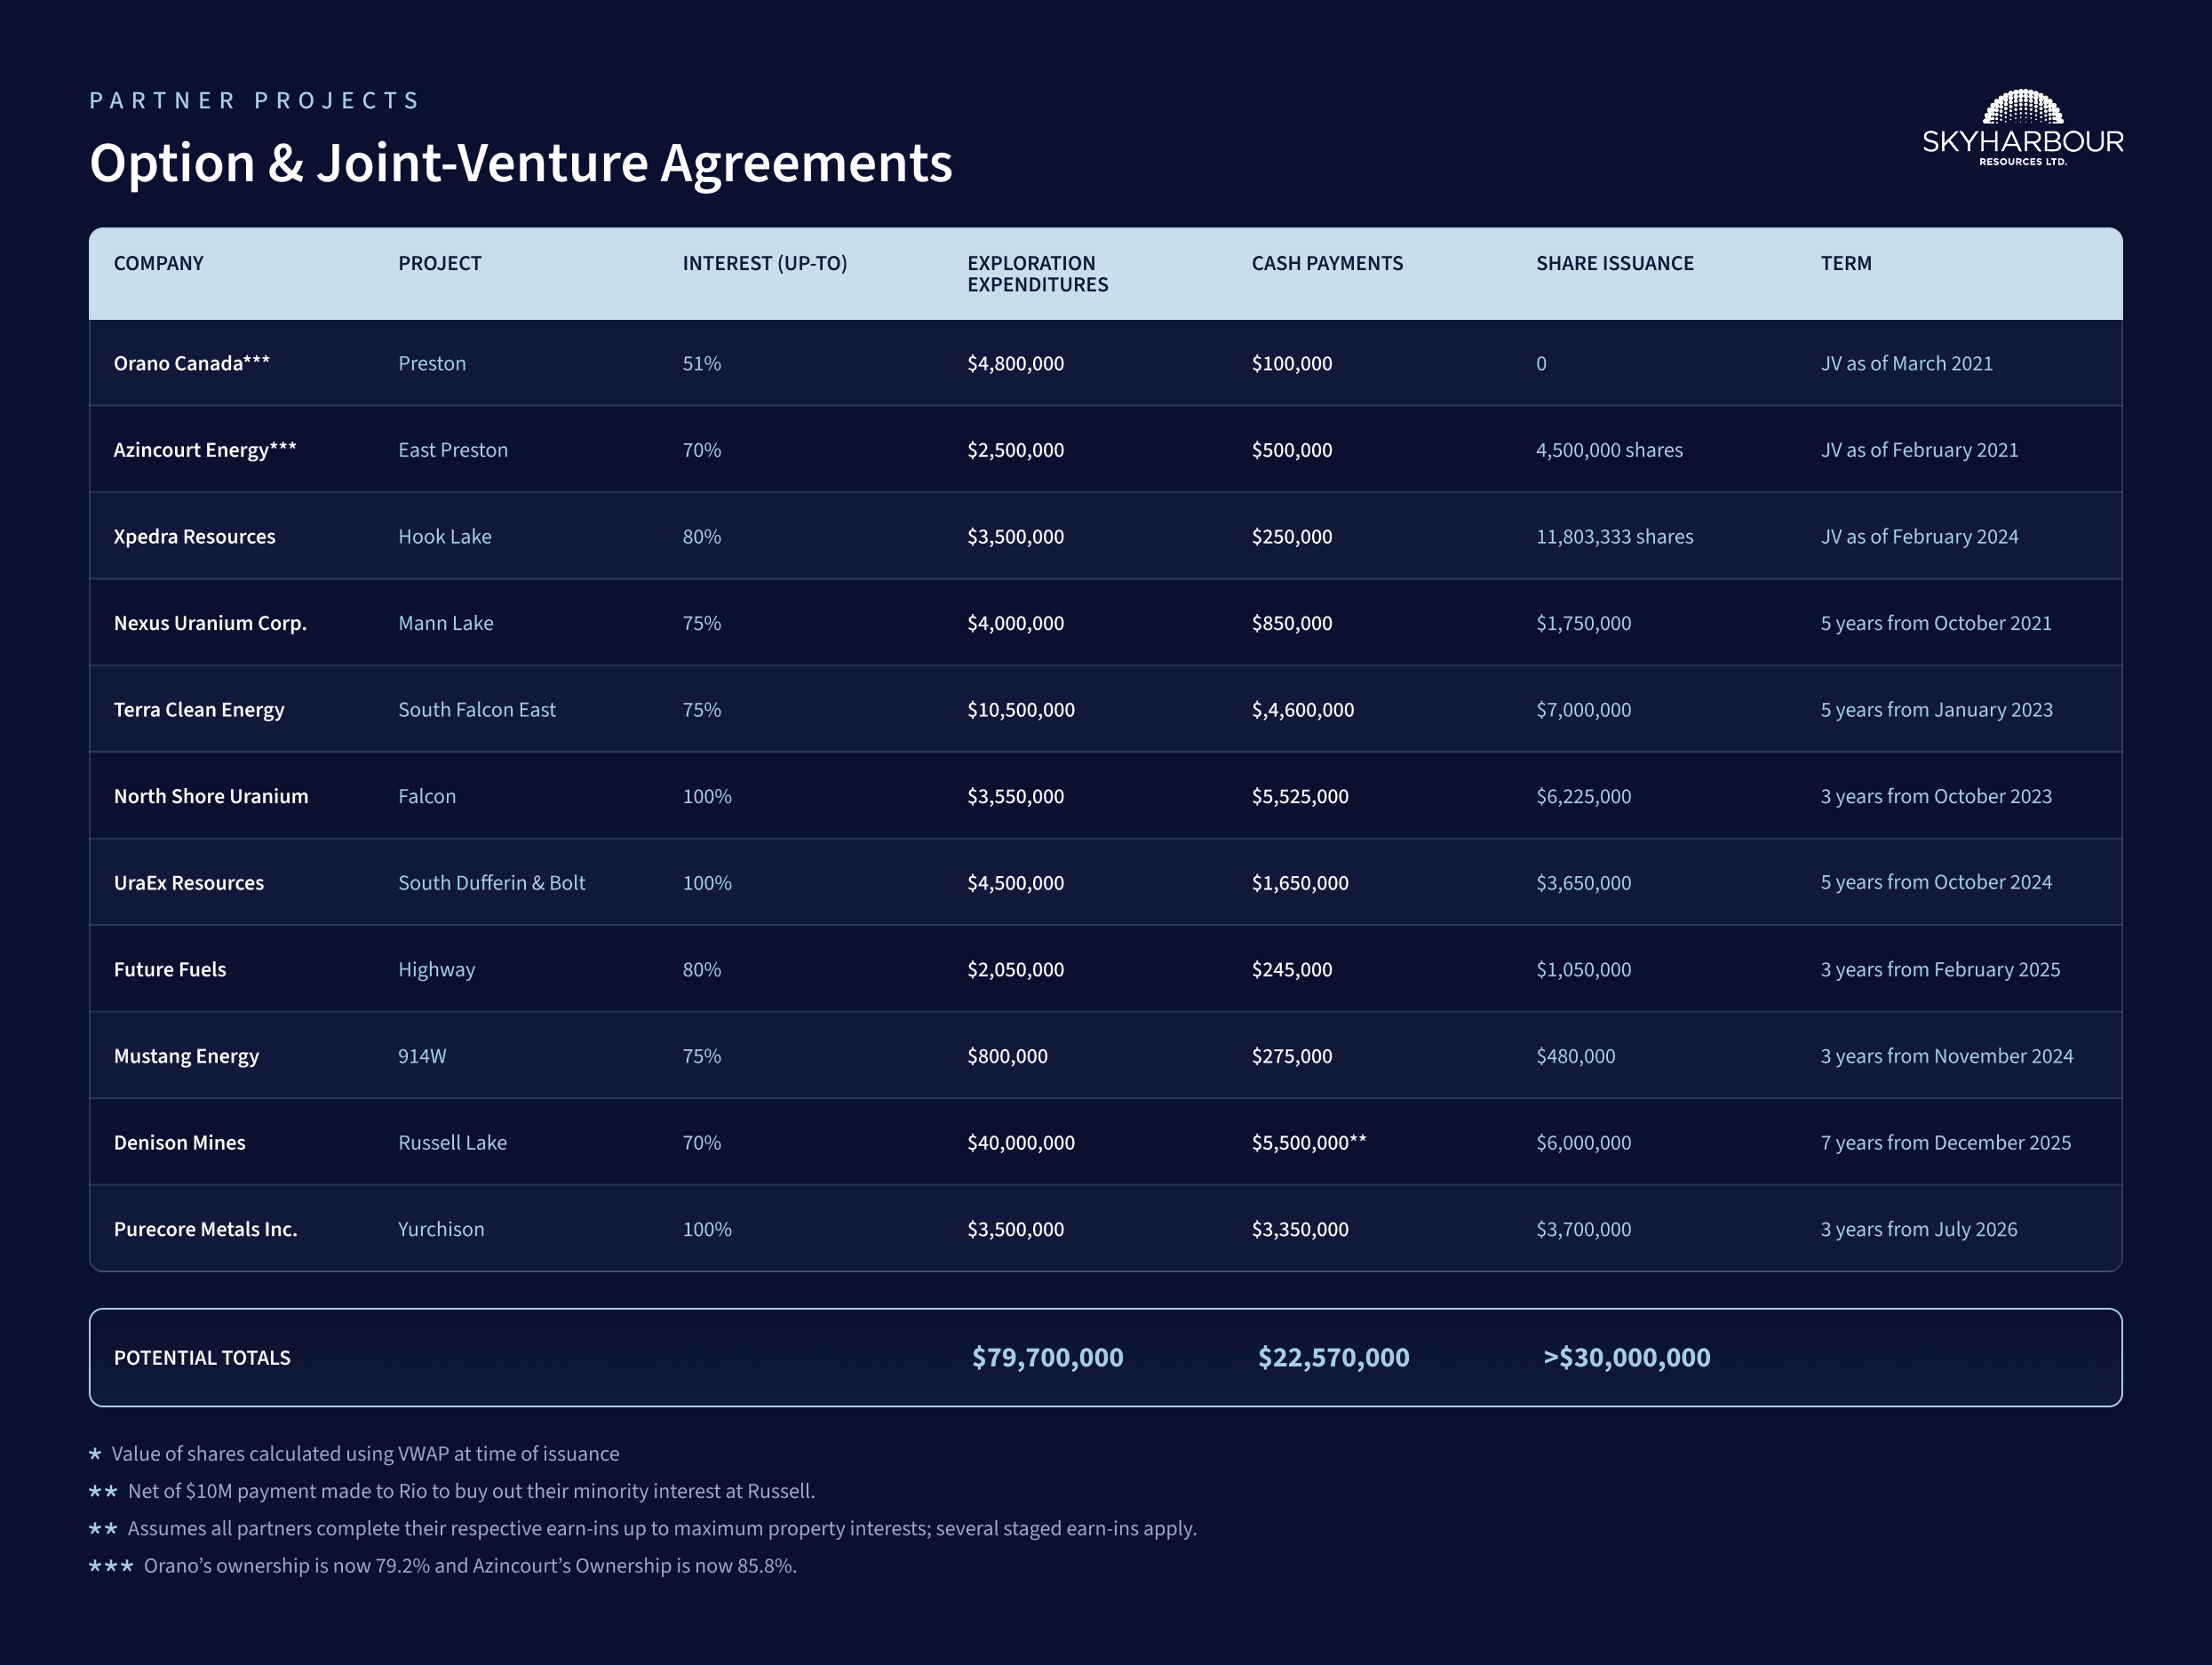
Task: Select the Orano Canada*** company cell
Action: pyautogui.click(x=191, y=363)
